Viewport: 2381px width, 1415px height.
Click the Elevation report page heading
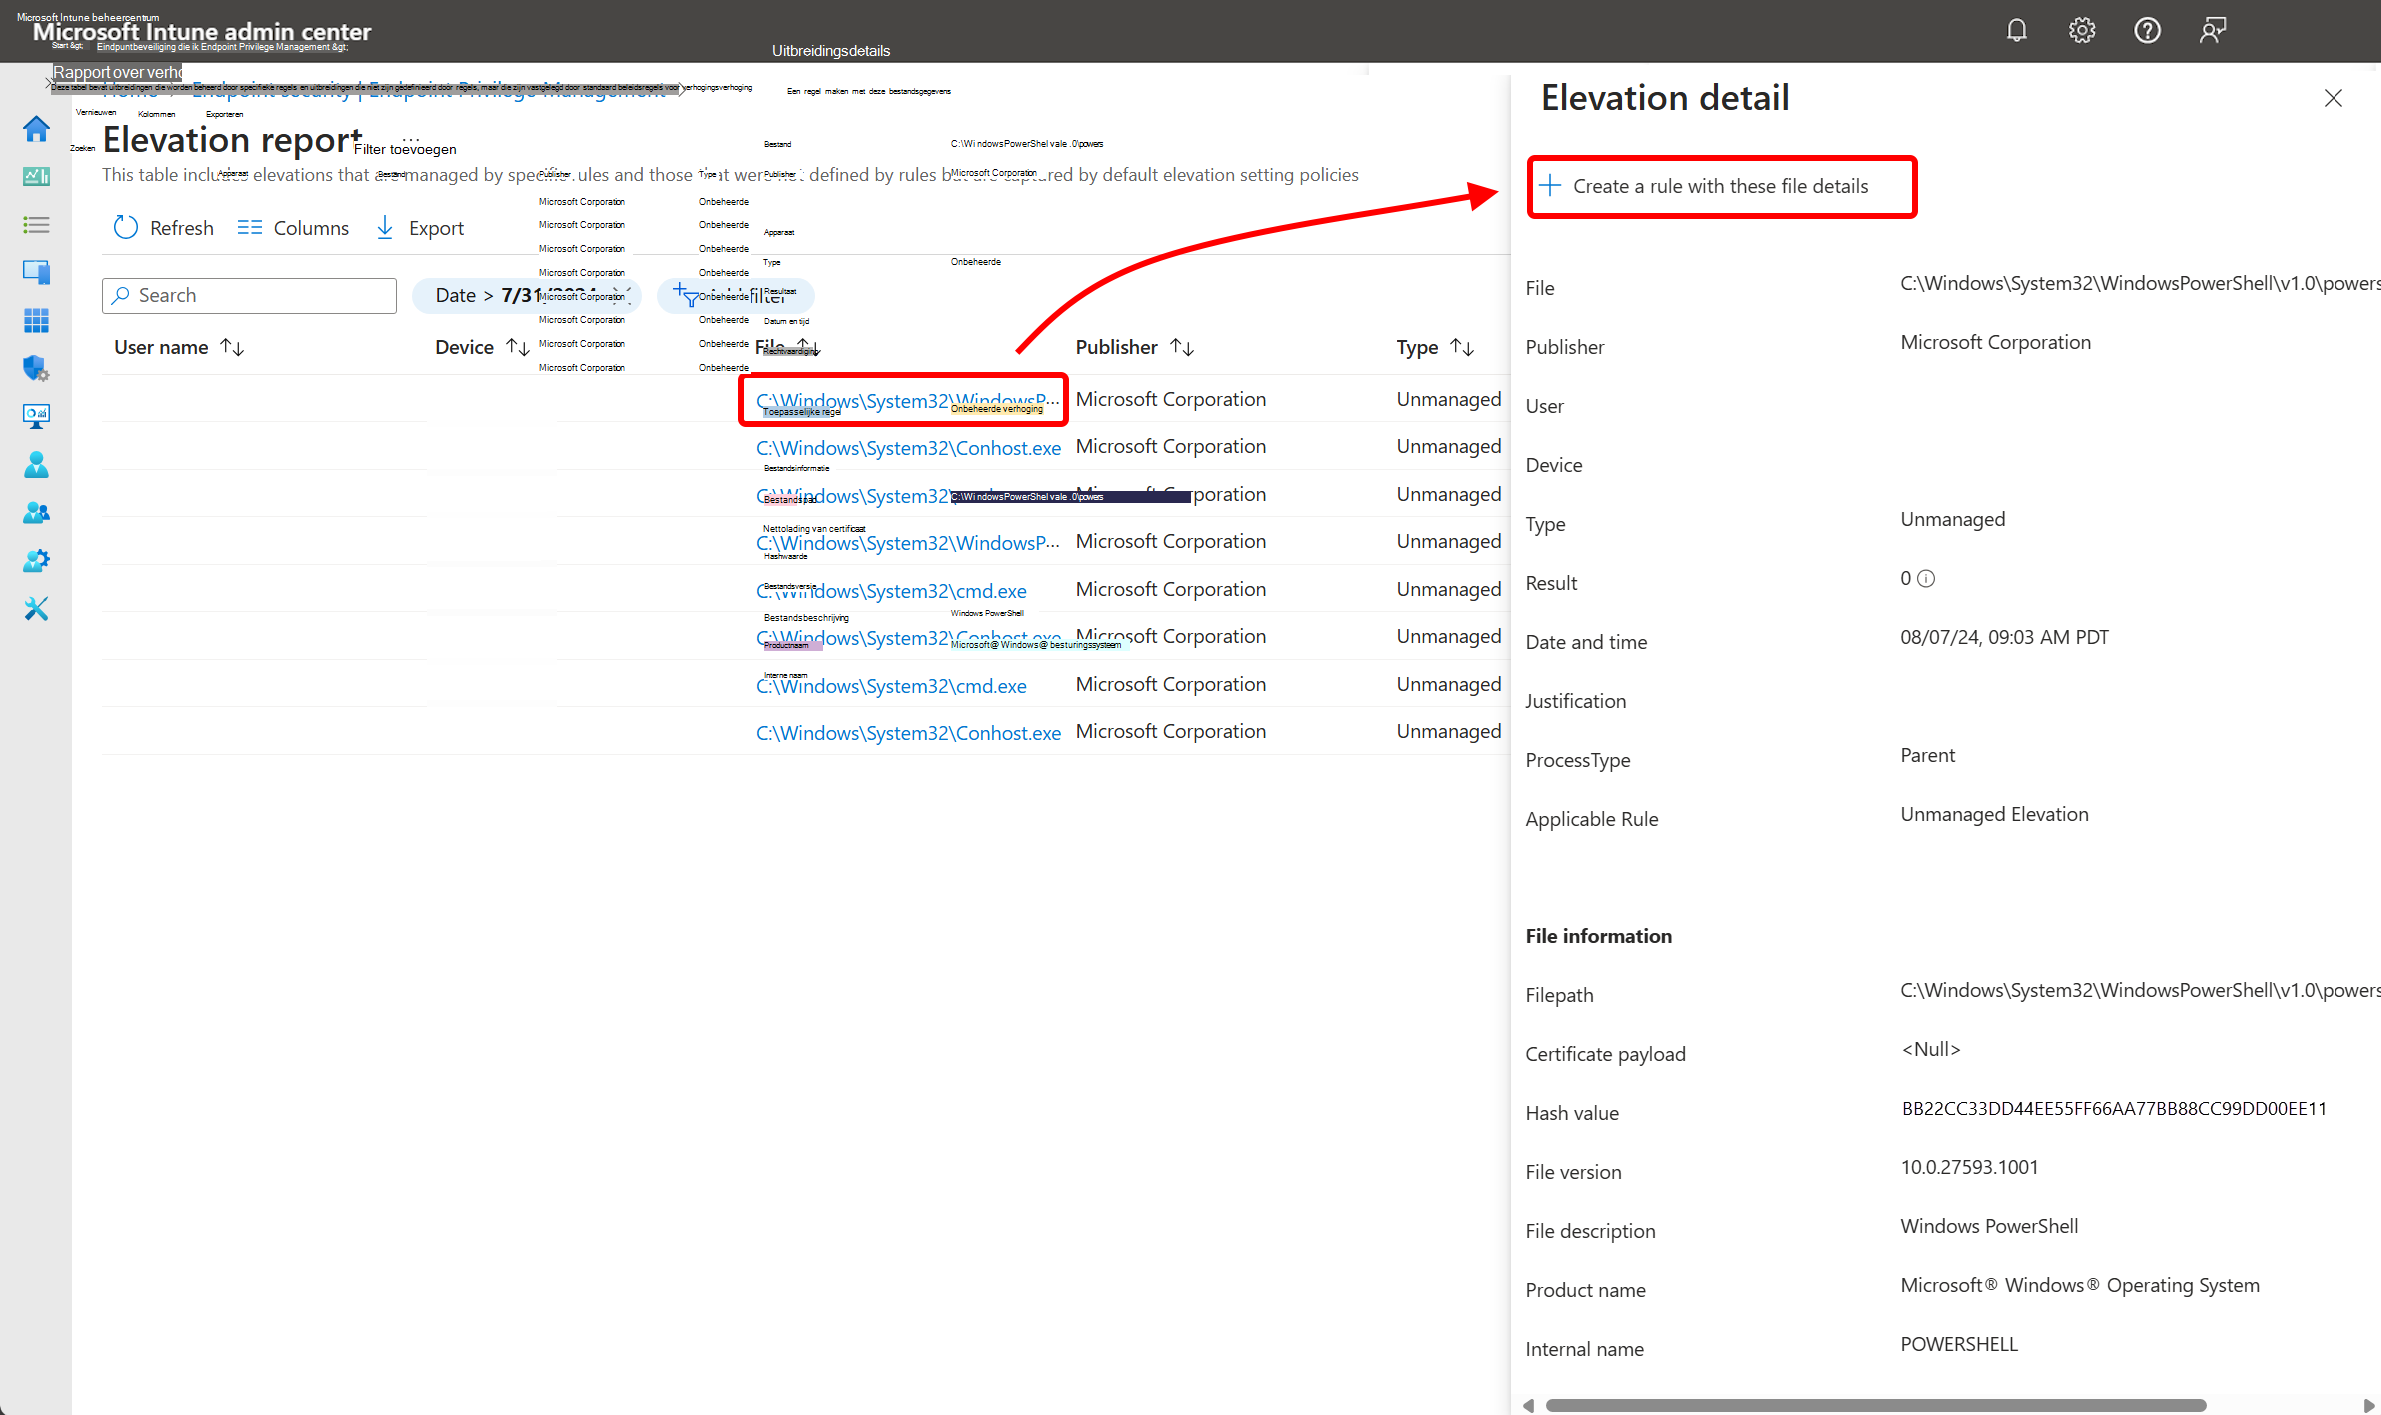pyautogui.click(x=233, y=141)
